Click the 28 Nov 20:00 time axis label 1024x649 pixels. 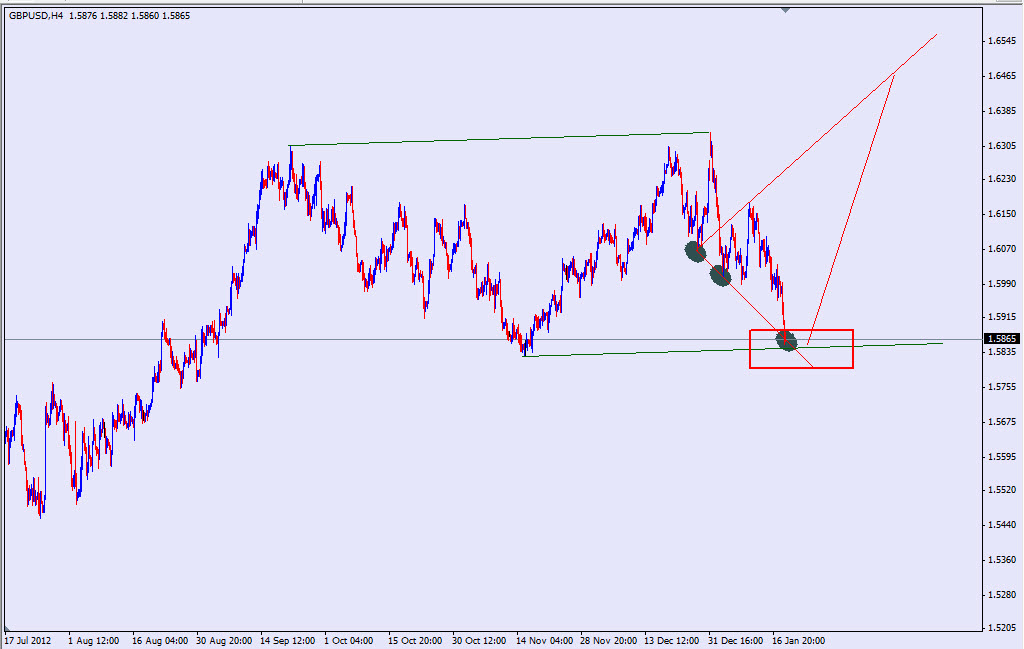tap(609, 641)
